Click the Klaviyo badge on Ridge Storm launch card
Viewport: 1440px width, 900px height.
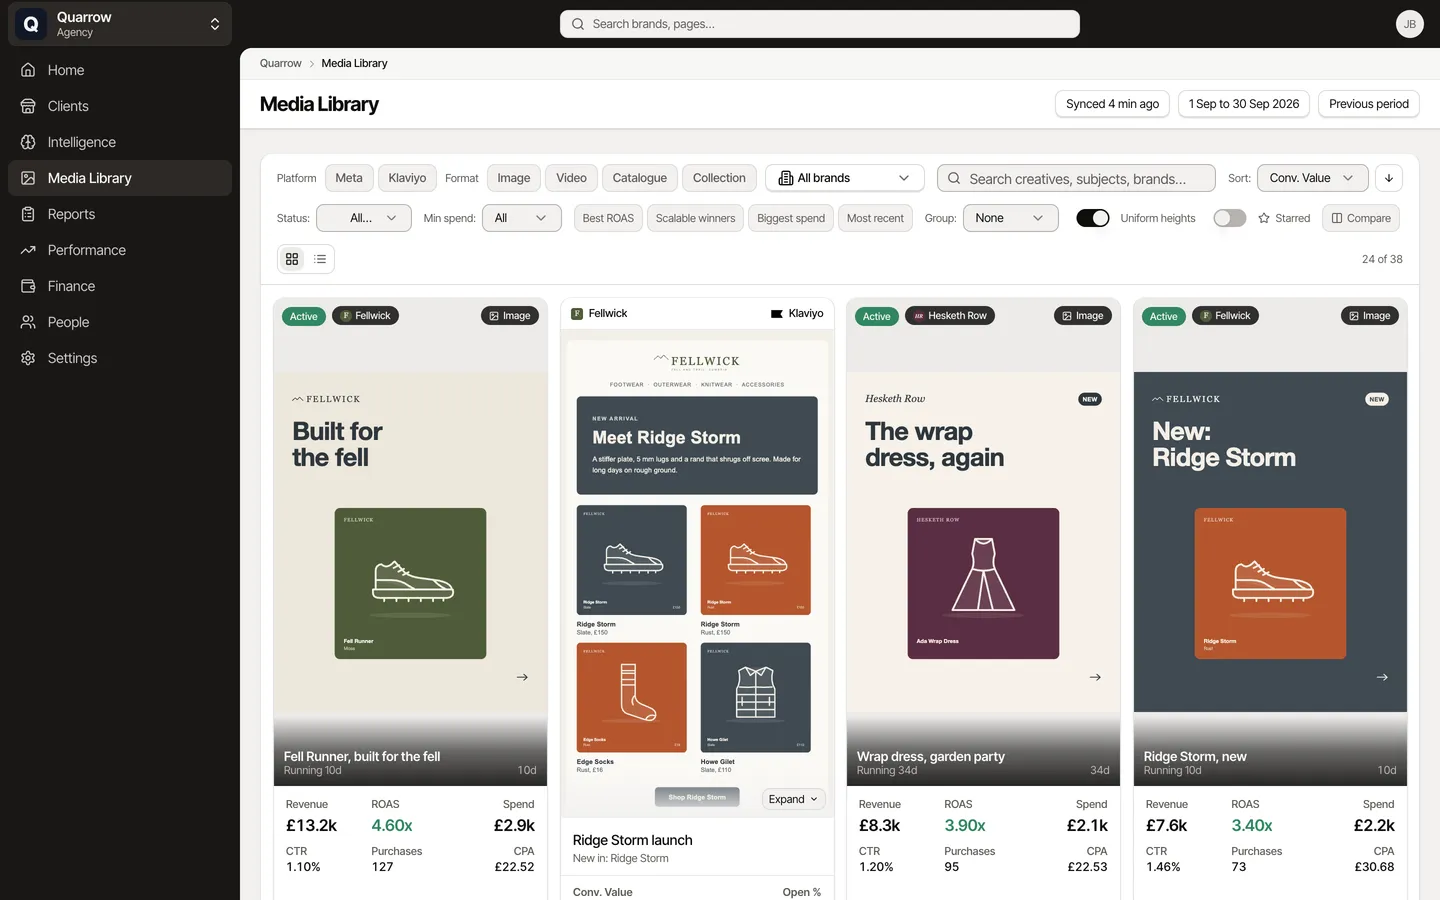tap(797, 313)
